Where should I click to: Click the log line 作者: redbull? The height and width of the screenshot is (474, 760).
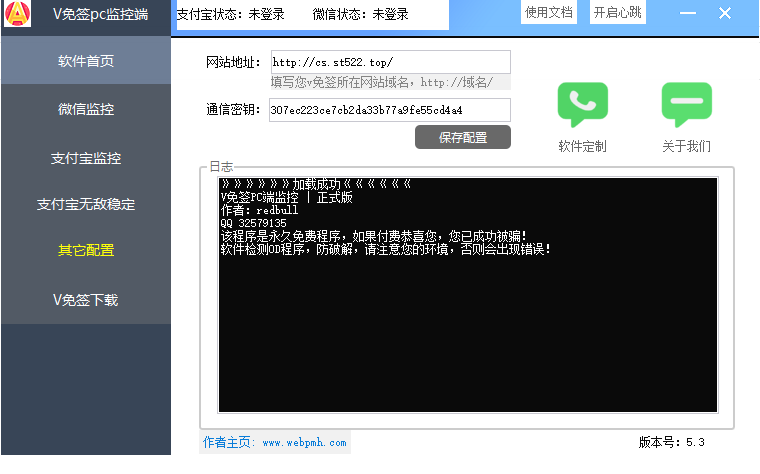tap(259, 210)
